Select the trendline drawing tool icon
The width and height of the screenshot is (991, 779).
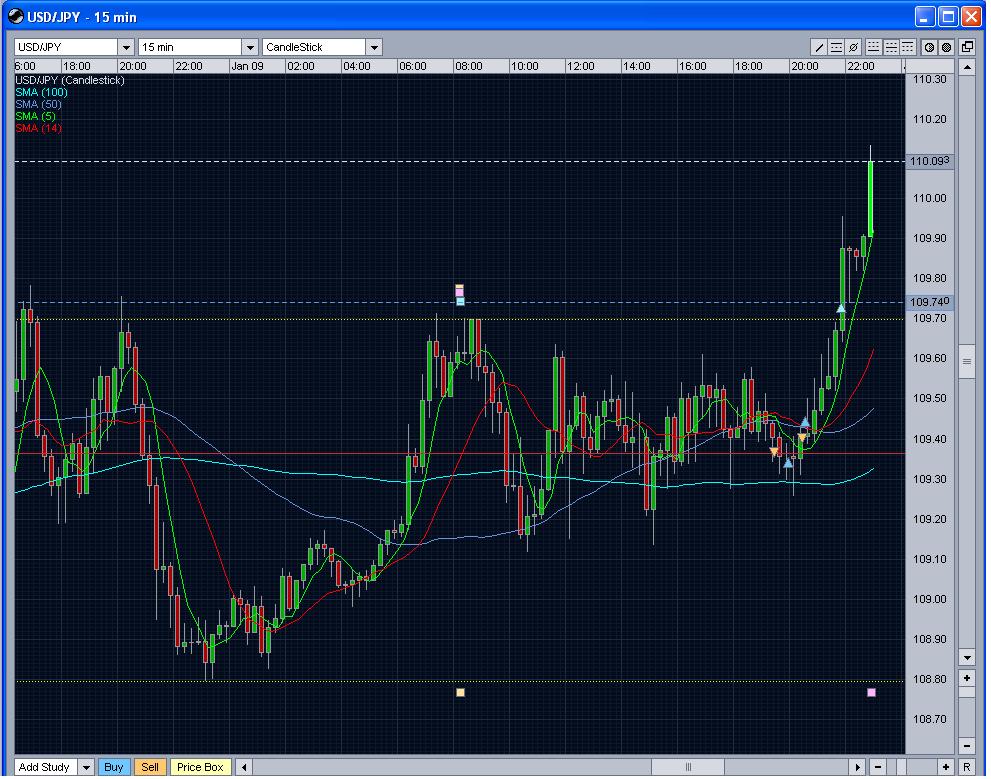coord(819,47)
